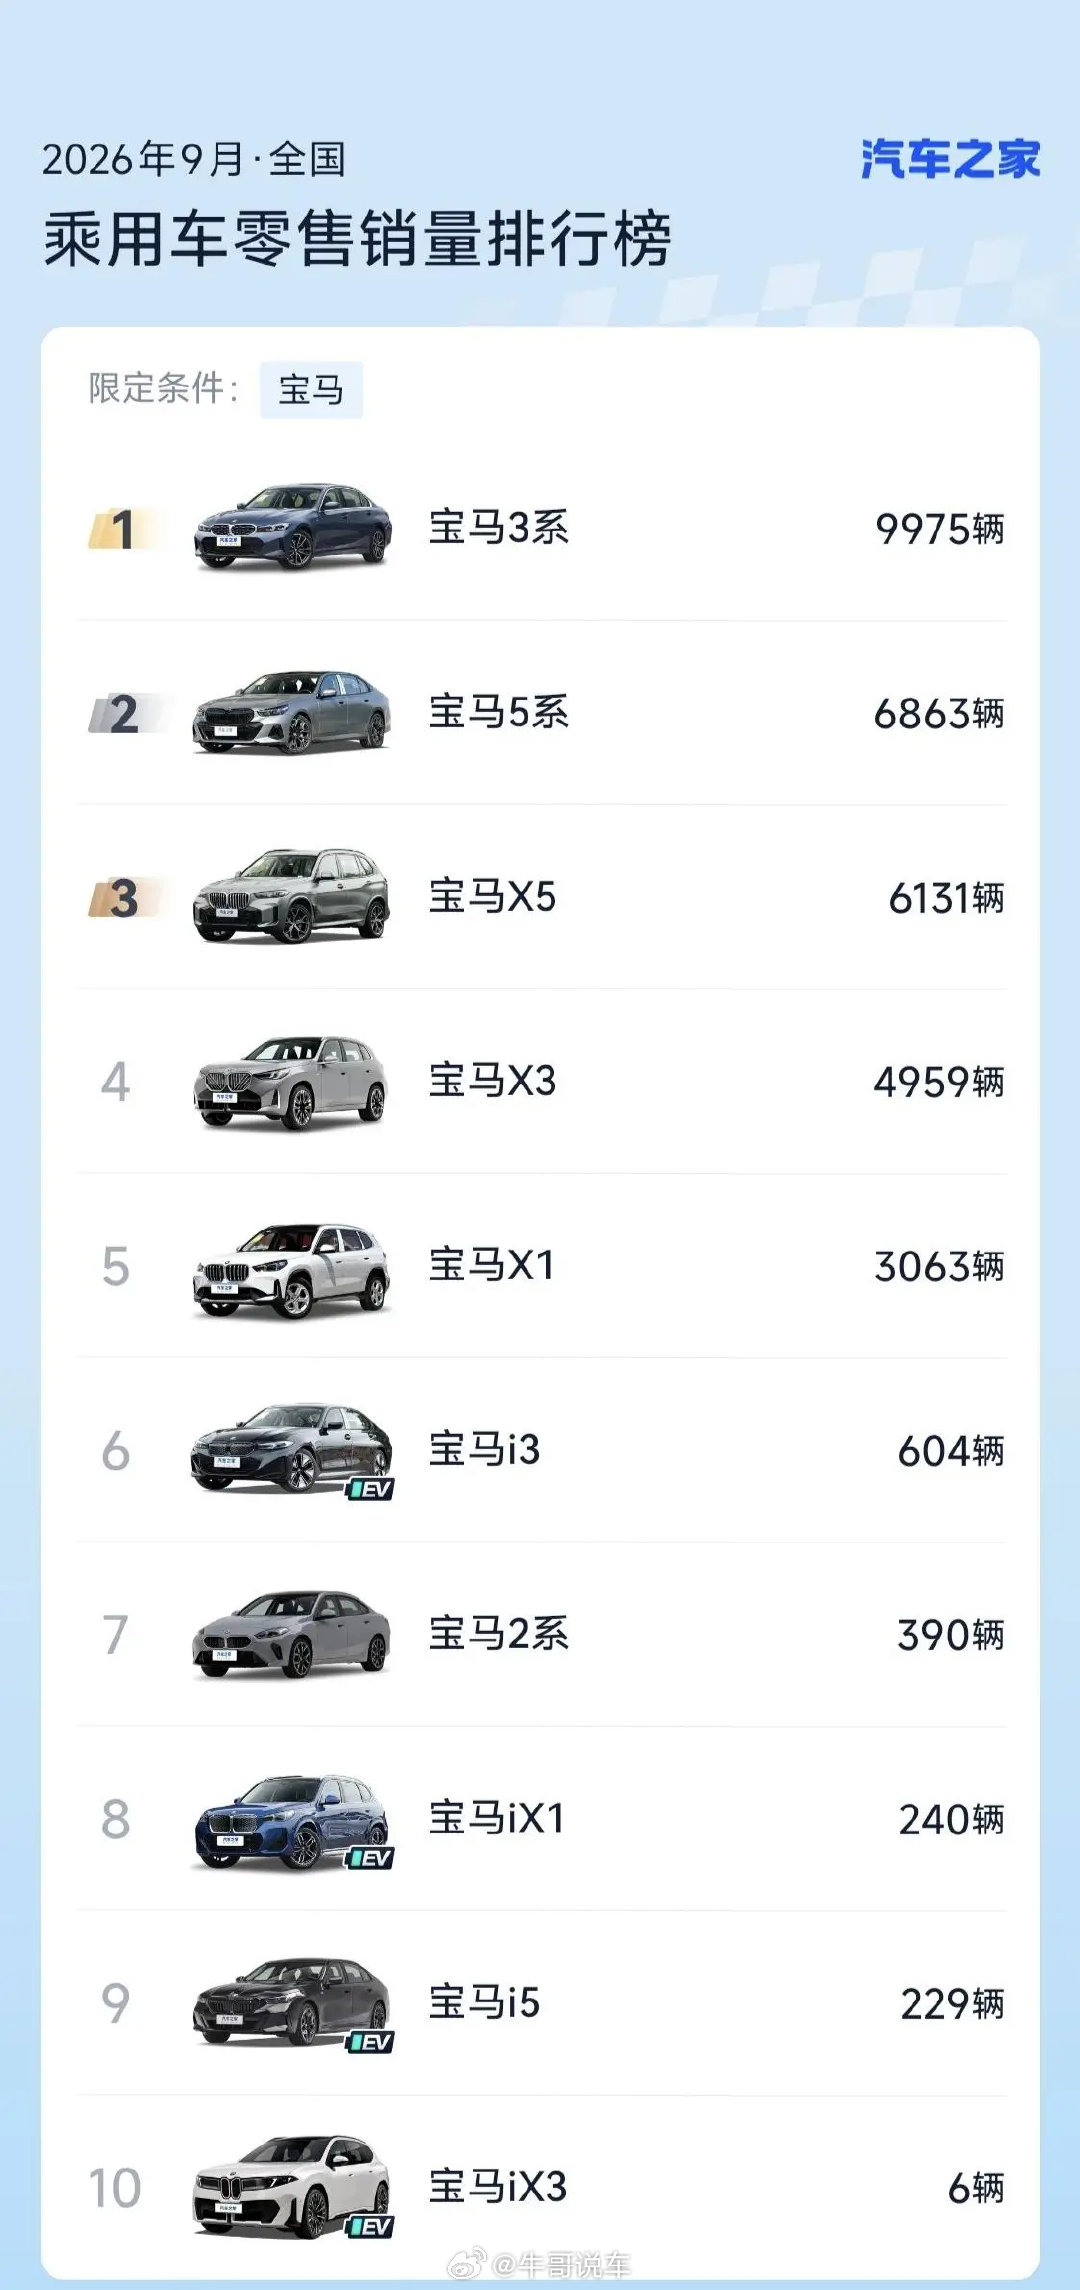Click the rank 2 silver badge
1080x2290 pixels.
click(x=124, y=714)
